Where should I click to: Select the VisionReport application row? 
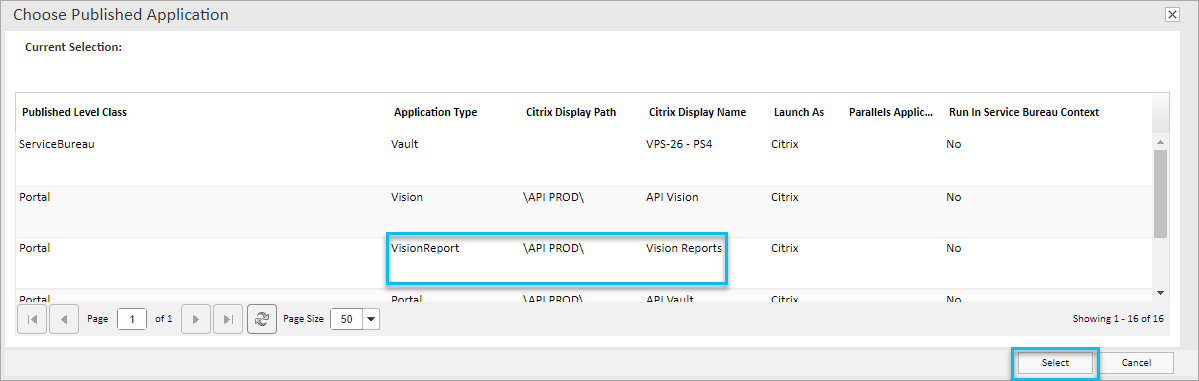point(584,263)
